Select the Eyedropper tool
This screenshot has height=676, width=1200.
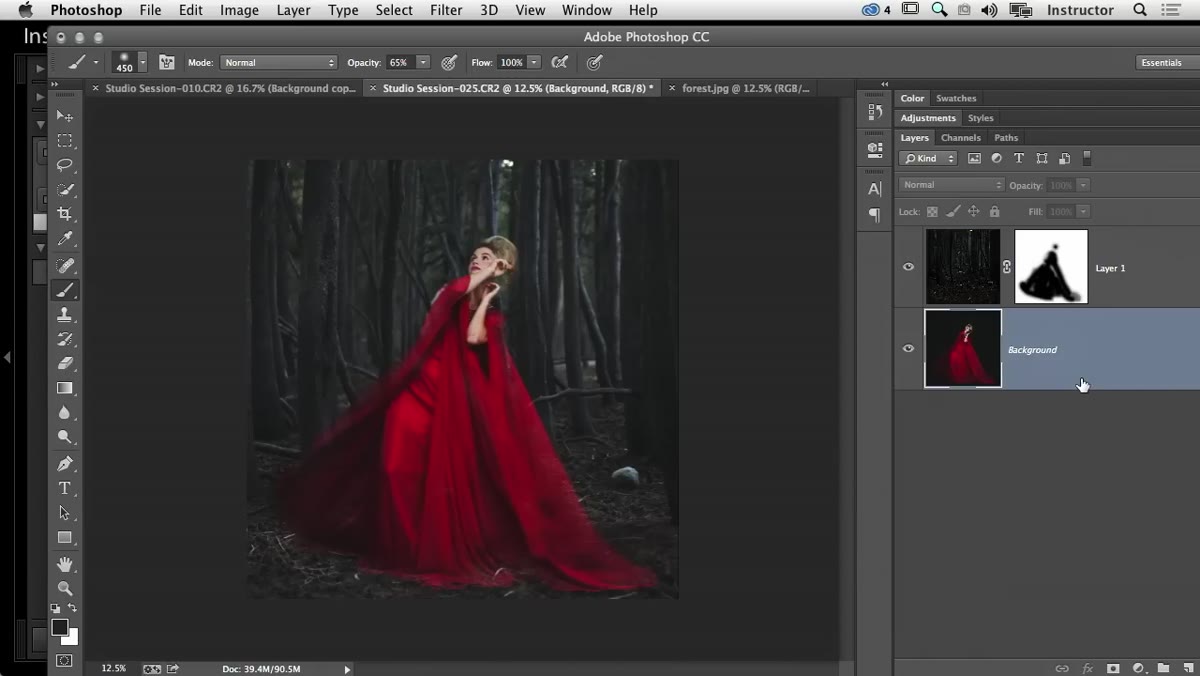65,239
